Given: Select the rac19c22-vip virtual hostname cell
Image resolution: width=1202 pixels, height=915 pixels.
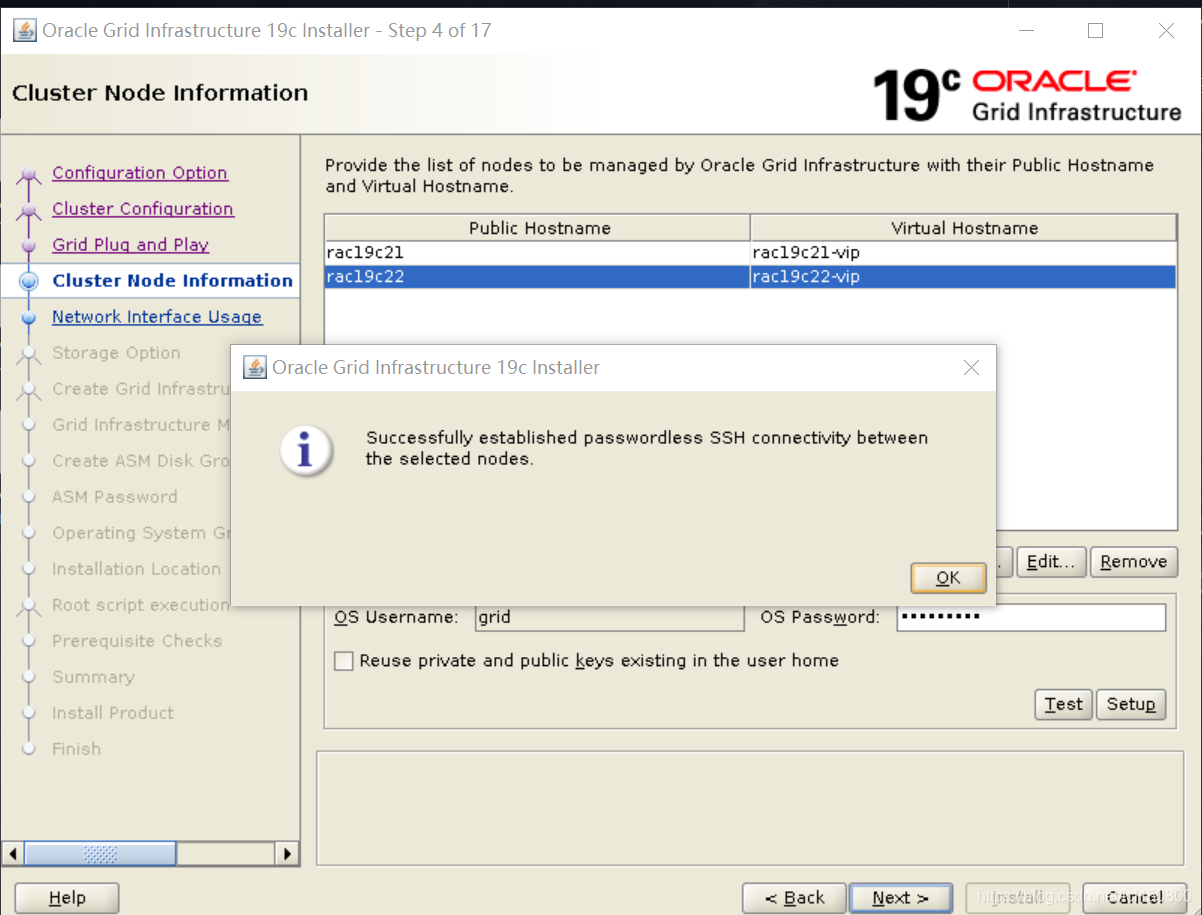Looking at the screenshot, I should [x=963, y=277].
